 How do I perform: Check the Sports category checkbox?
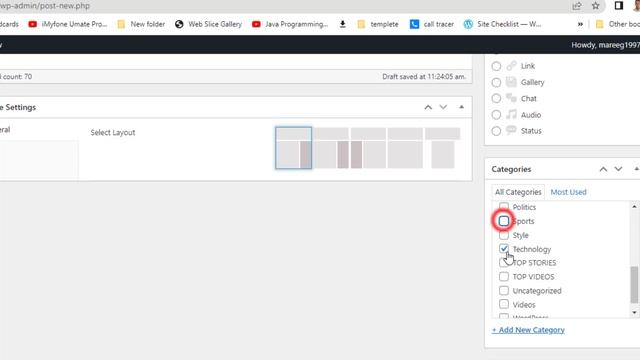coord(504,221)
